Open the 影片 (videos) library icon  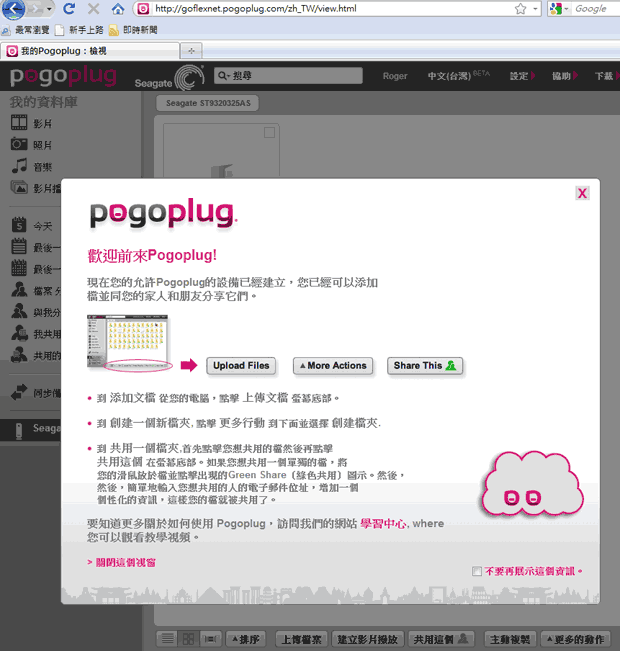pos(20,123)
